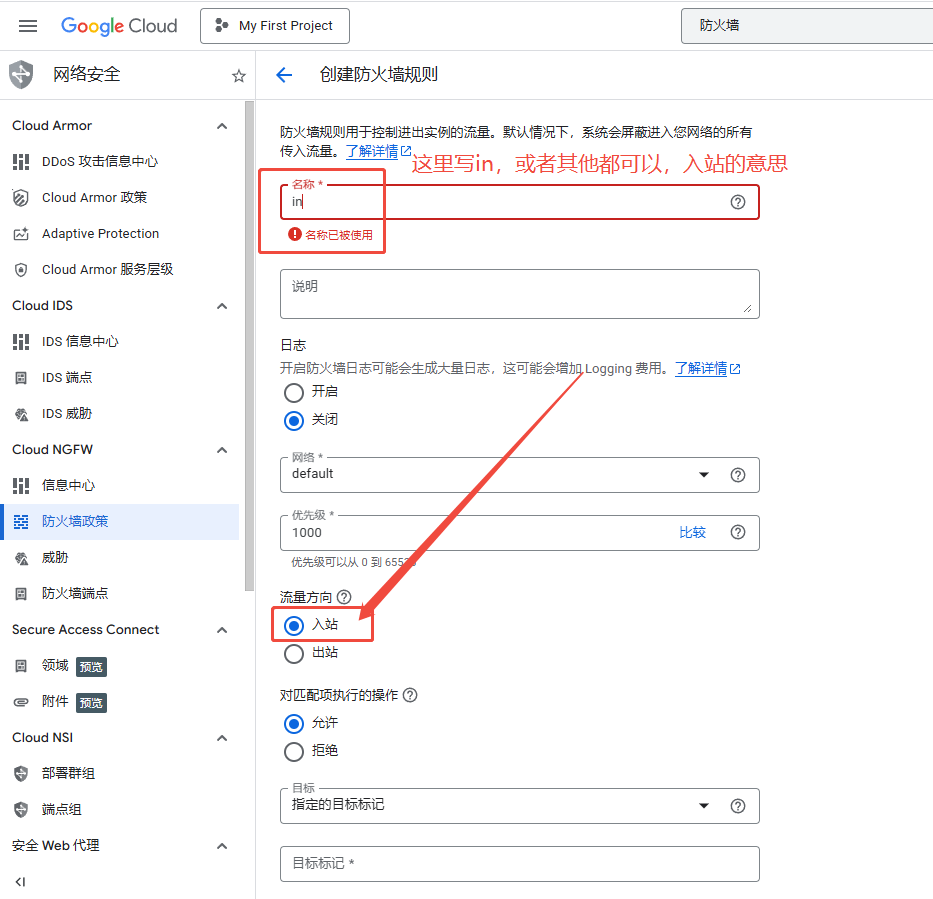Select the 入站 direction radio button
The image size is (933, 899).
[x=294, y=625]
